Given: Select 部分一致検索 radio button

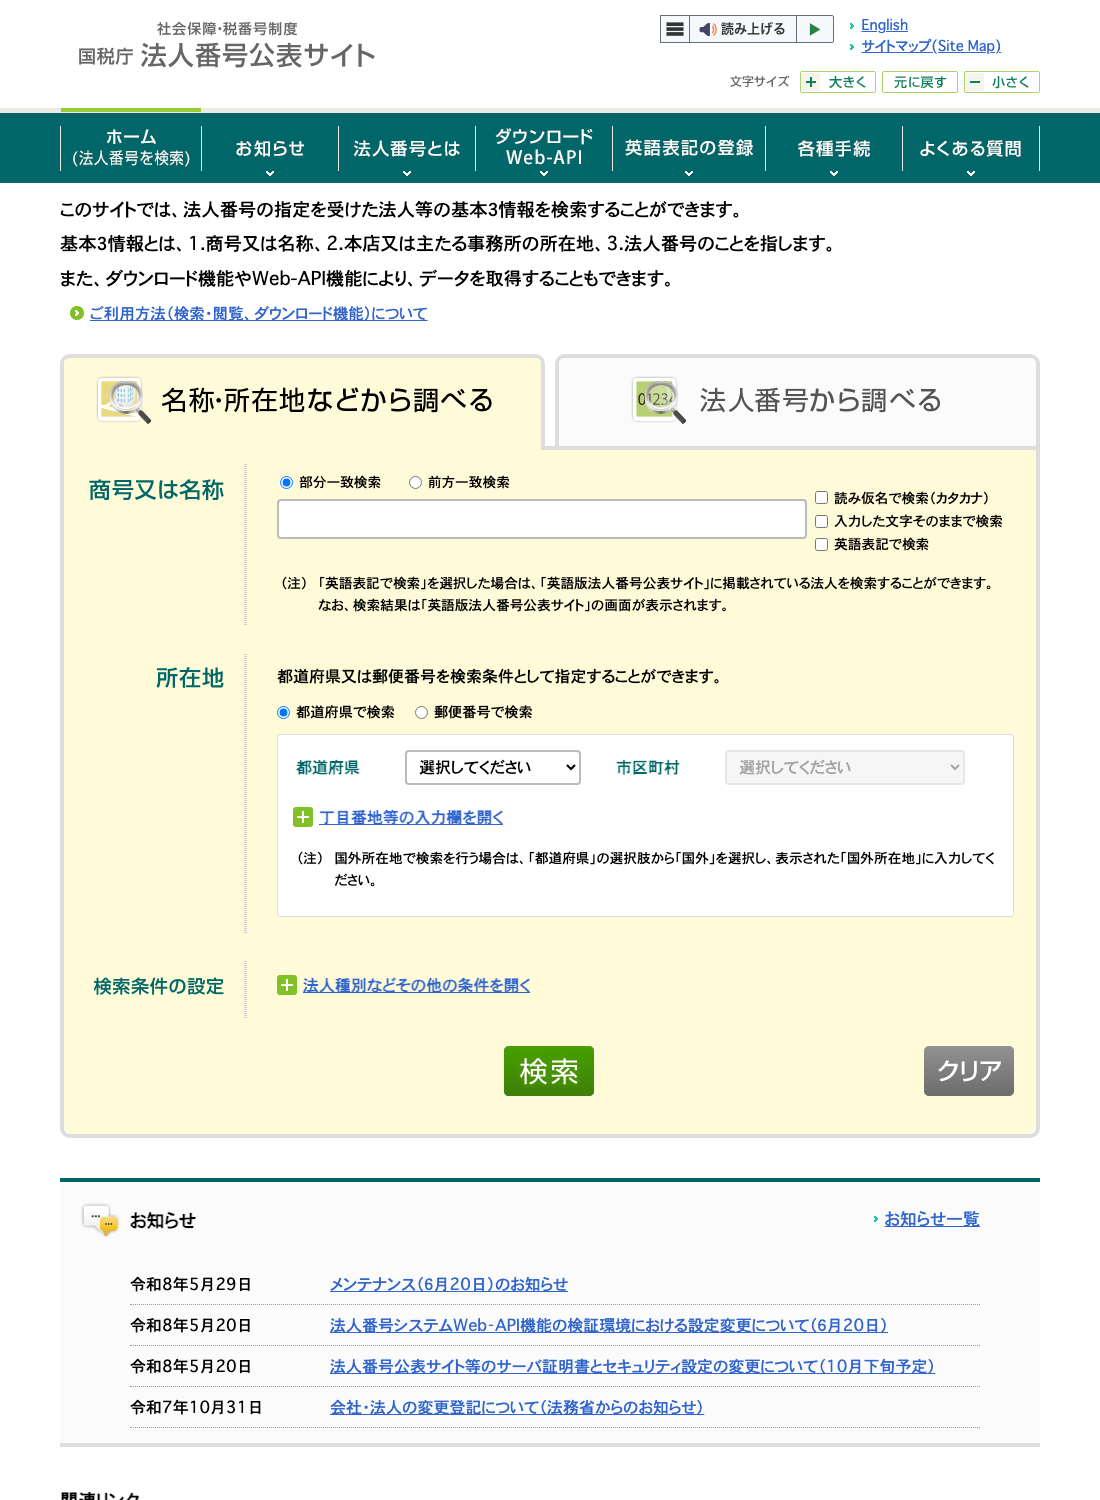Looking at the screenshot, I should pos(287,483).
